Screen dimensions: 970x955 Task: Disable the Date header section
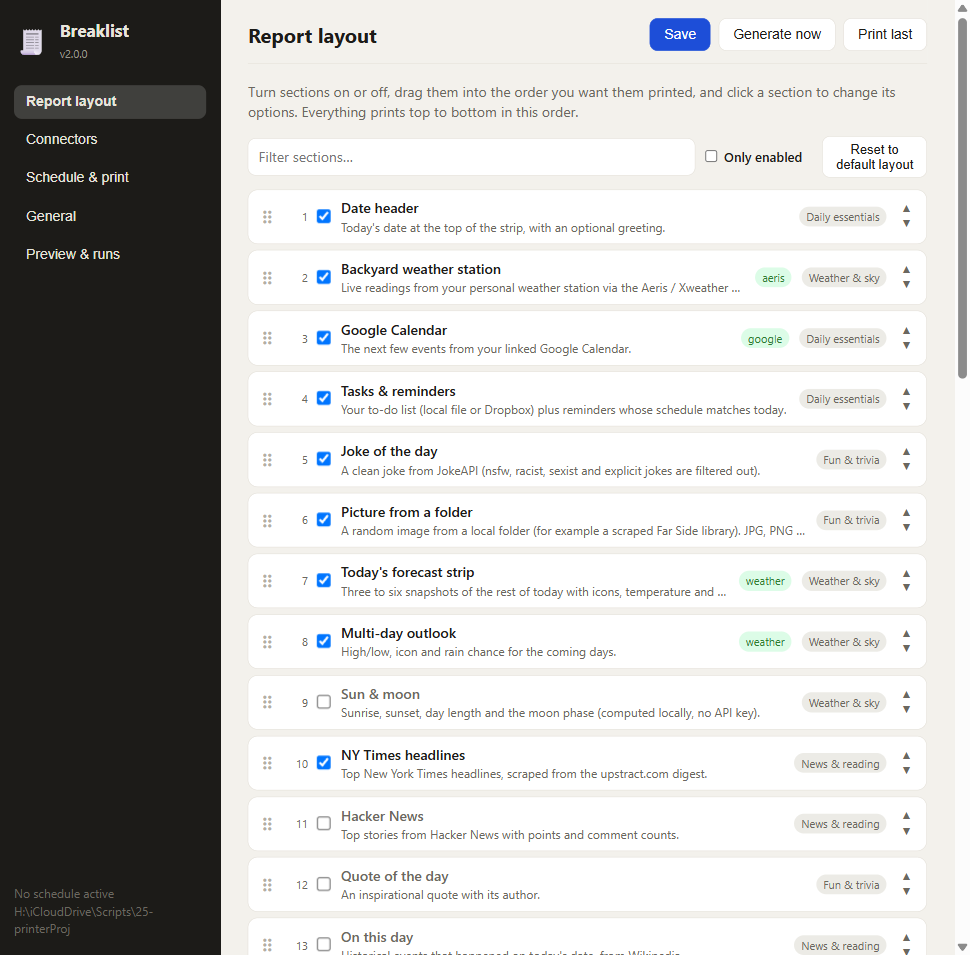click(x=324, y=216)
